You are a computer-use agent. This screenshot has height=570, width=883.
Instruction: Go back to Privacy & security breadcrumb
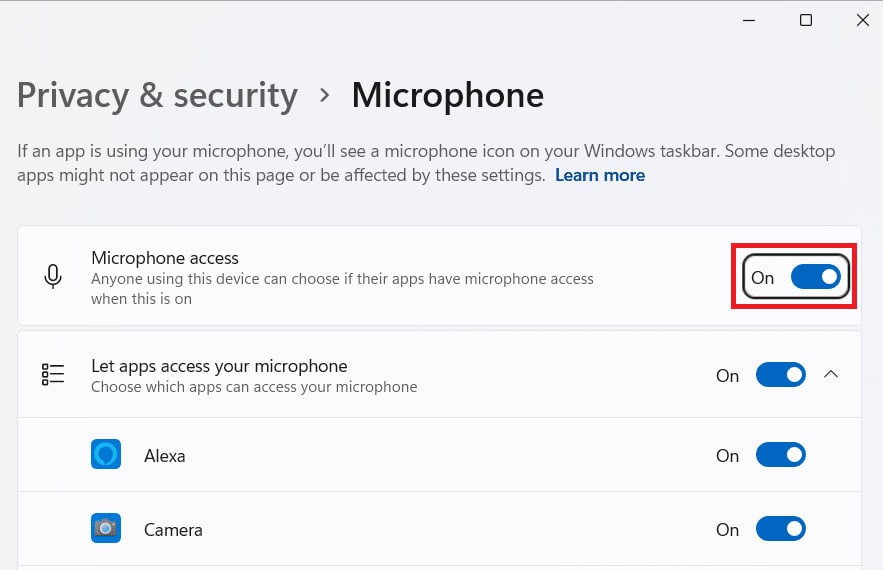[157, 96]
